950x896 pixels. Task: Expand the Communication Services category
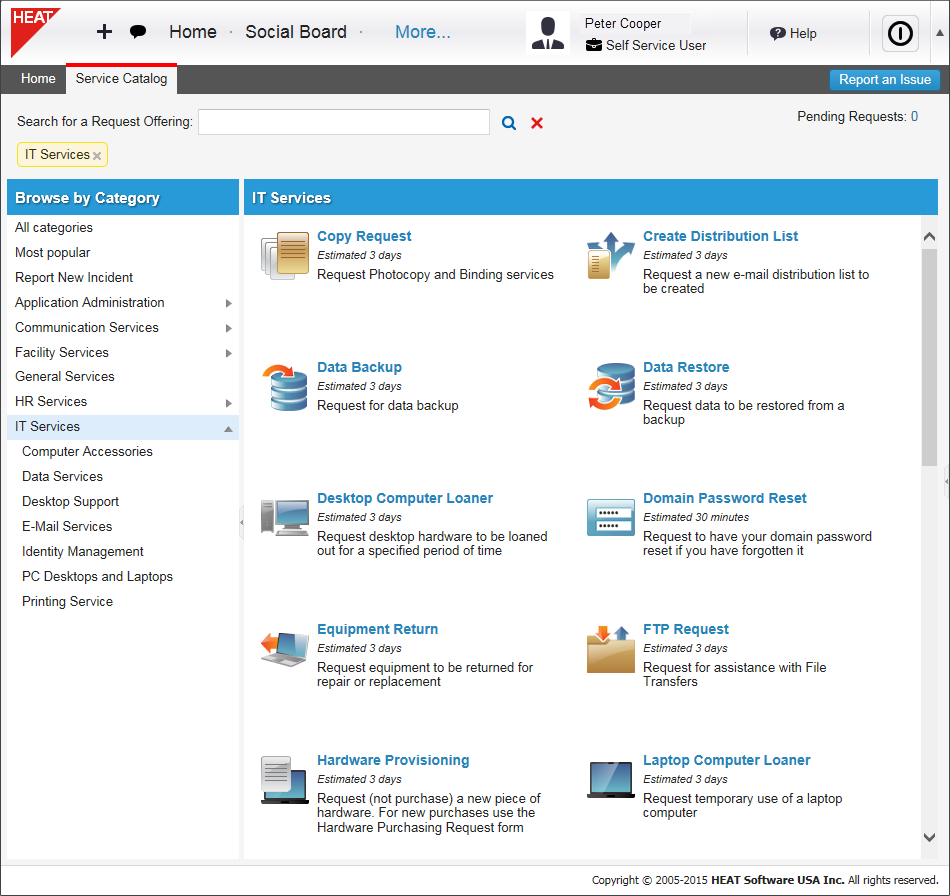230,327
